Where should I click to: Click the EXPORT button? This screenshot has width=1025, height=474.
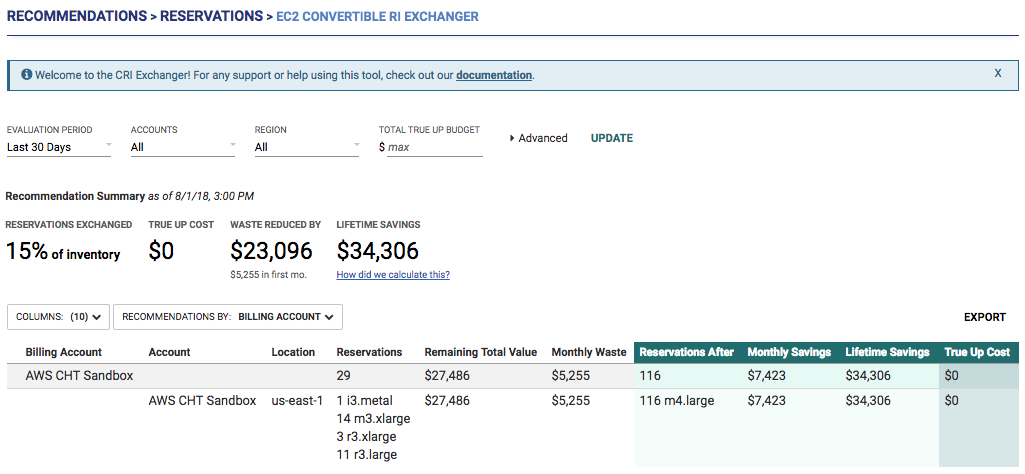[x=984, y=317]
